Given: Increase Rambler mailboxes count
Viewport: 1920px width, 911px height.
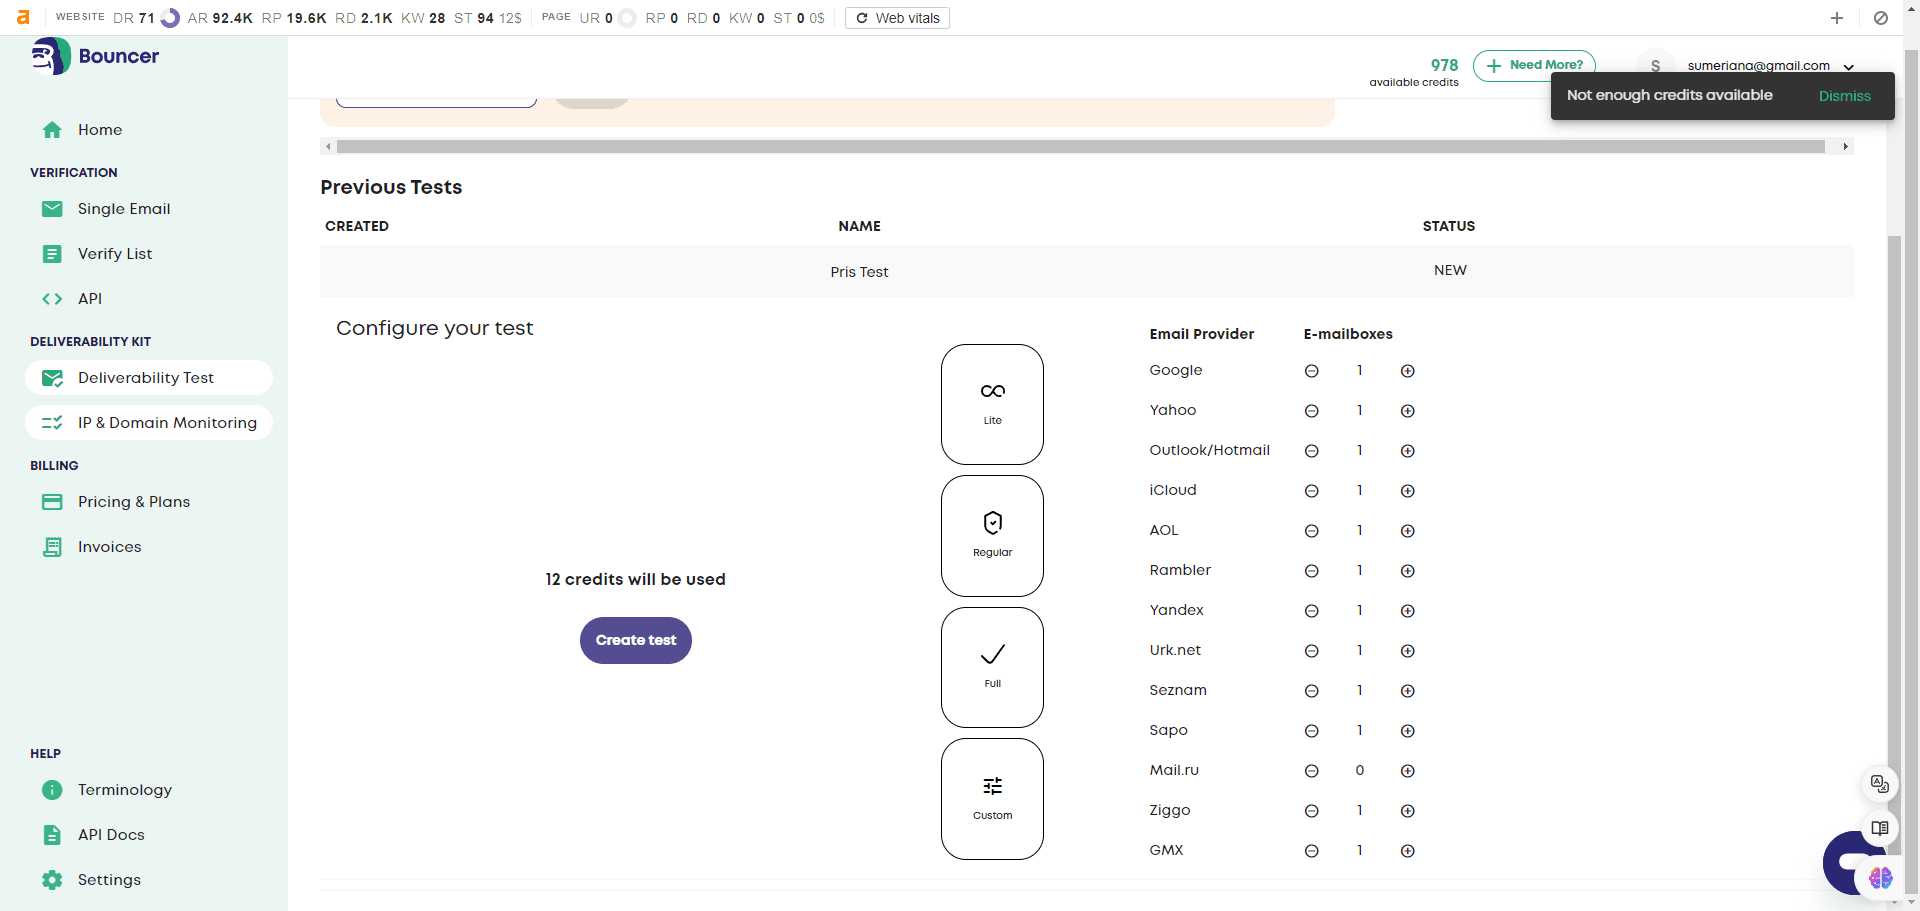Looking at the screenshot, I should click(x=1408, y=571).
